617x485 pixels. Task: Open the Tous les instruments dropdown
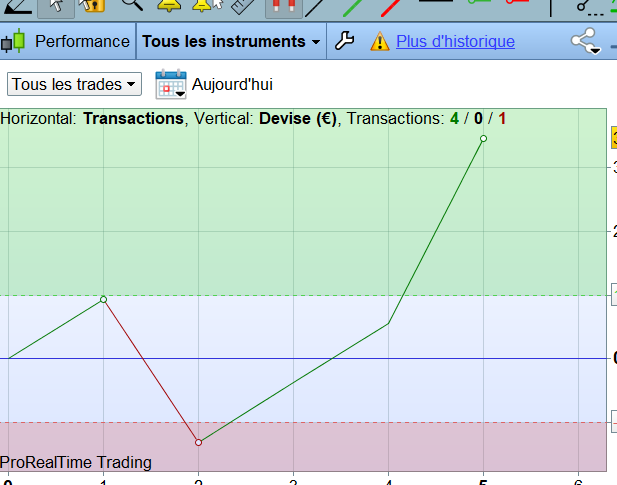click(231, 41)
